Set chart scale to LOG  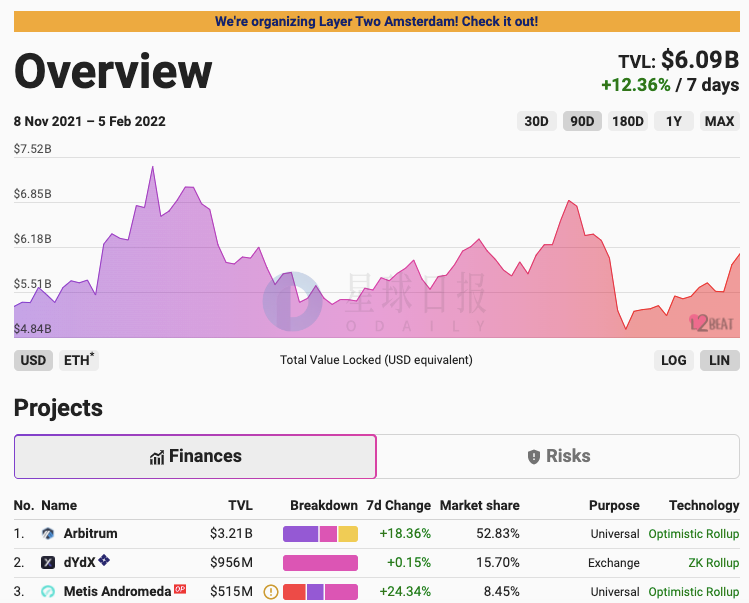(x=674, y=360)
